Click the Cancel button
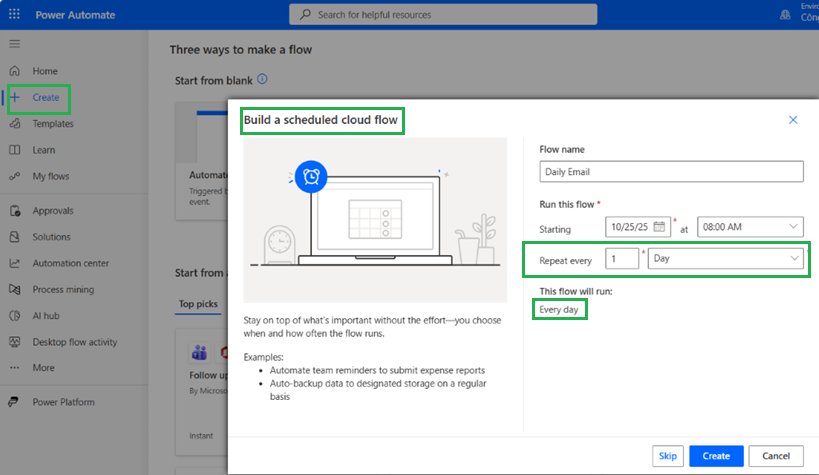 pos(776,456)
